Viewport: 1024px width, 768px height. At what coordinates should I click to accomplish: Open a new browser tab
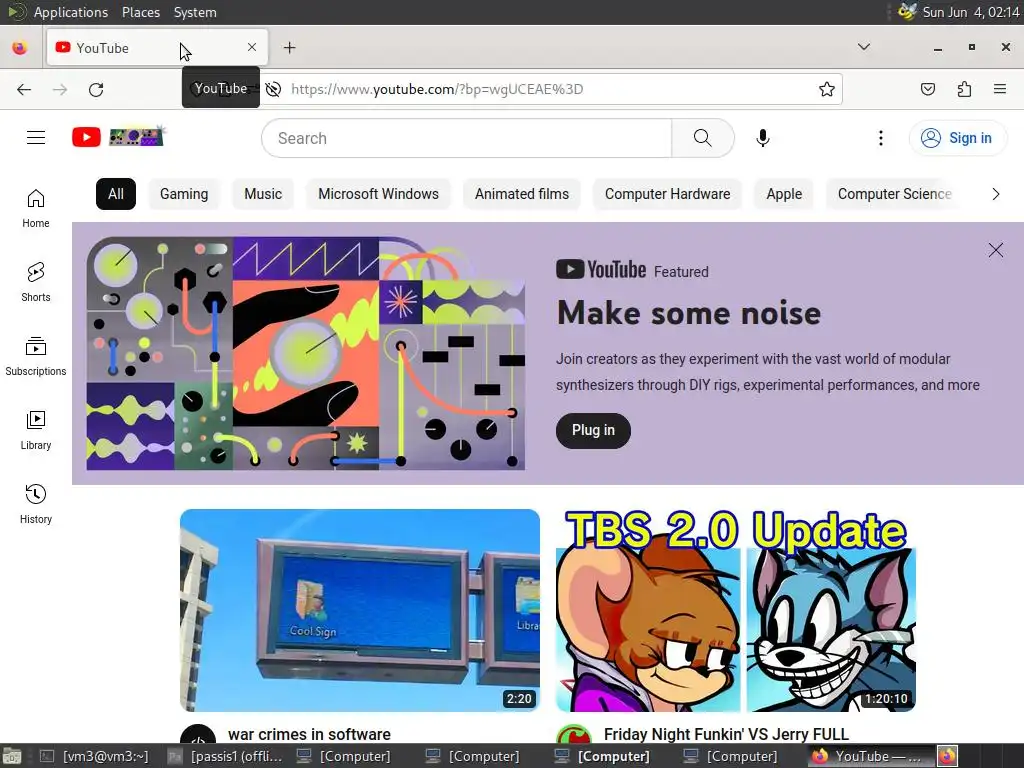coord(289,48)
